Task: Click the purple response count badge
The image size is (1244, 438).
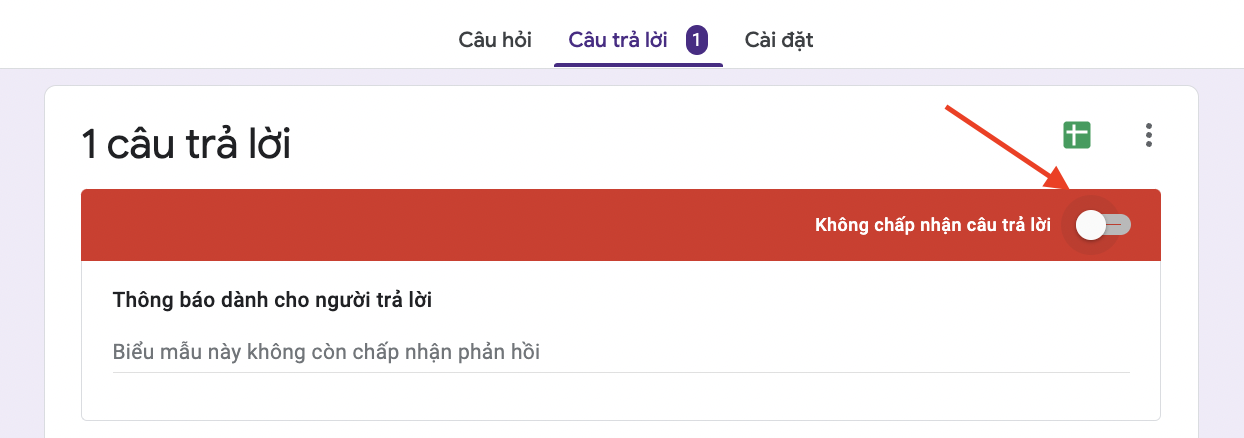Action: pos(697,40)
